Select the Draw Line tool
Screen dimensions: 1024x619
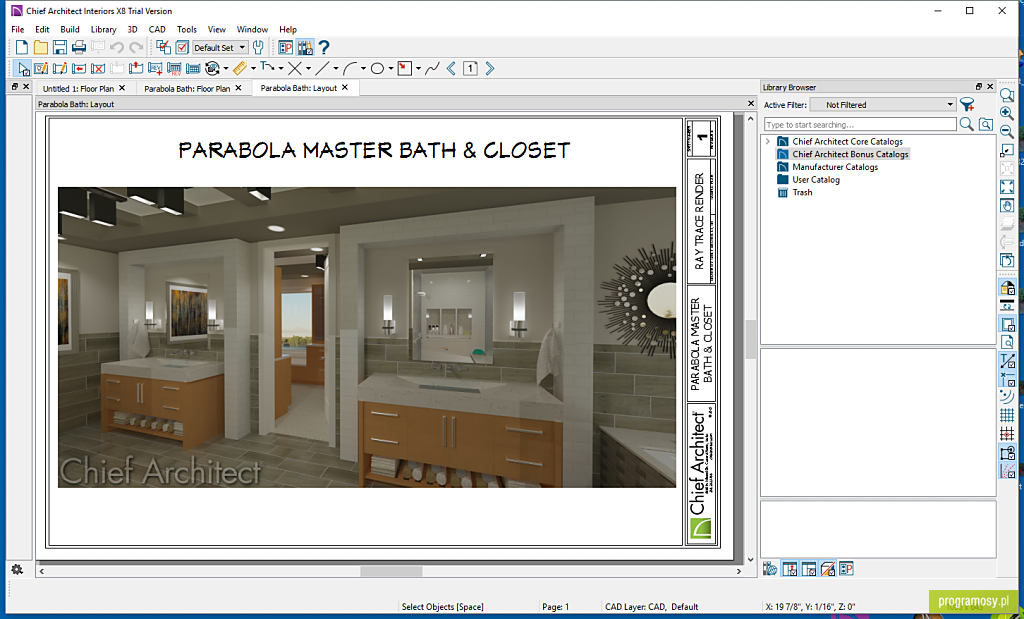coord(322,68)
